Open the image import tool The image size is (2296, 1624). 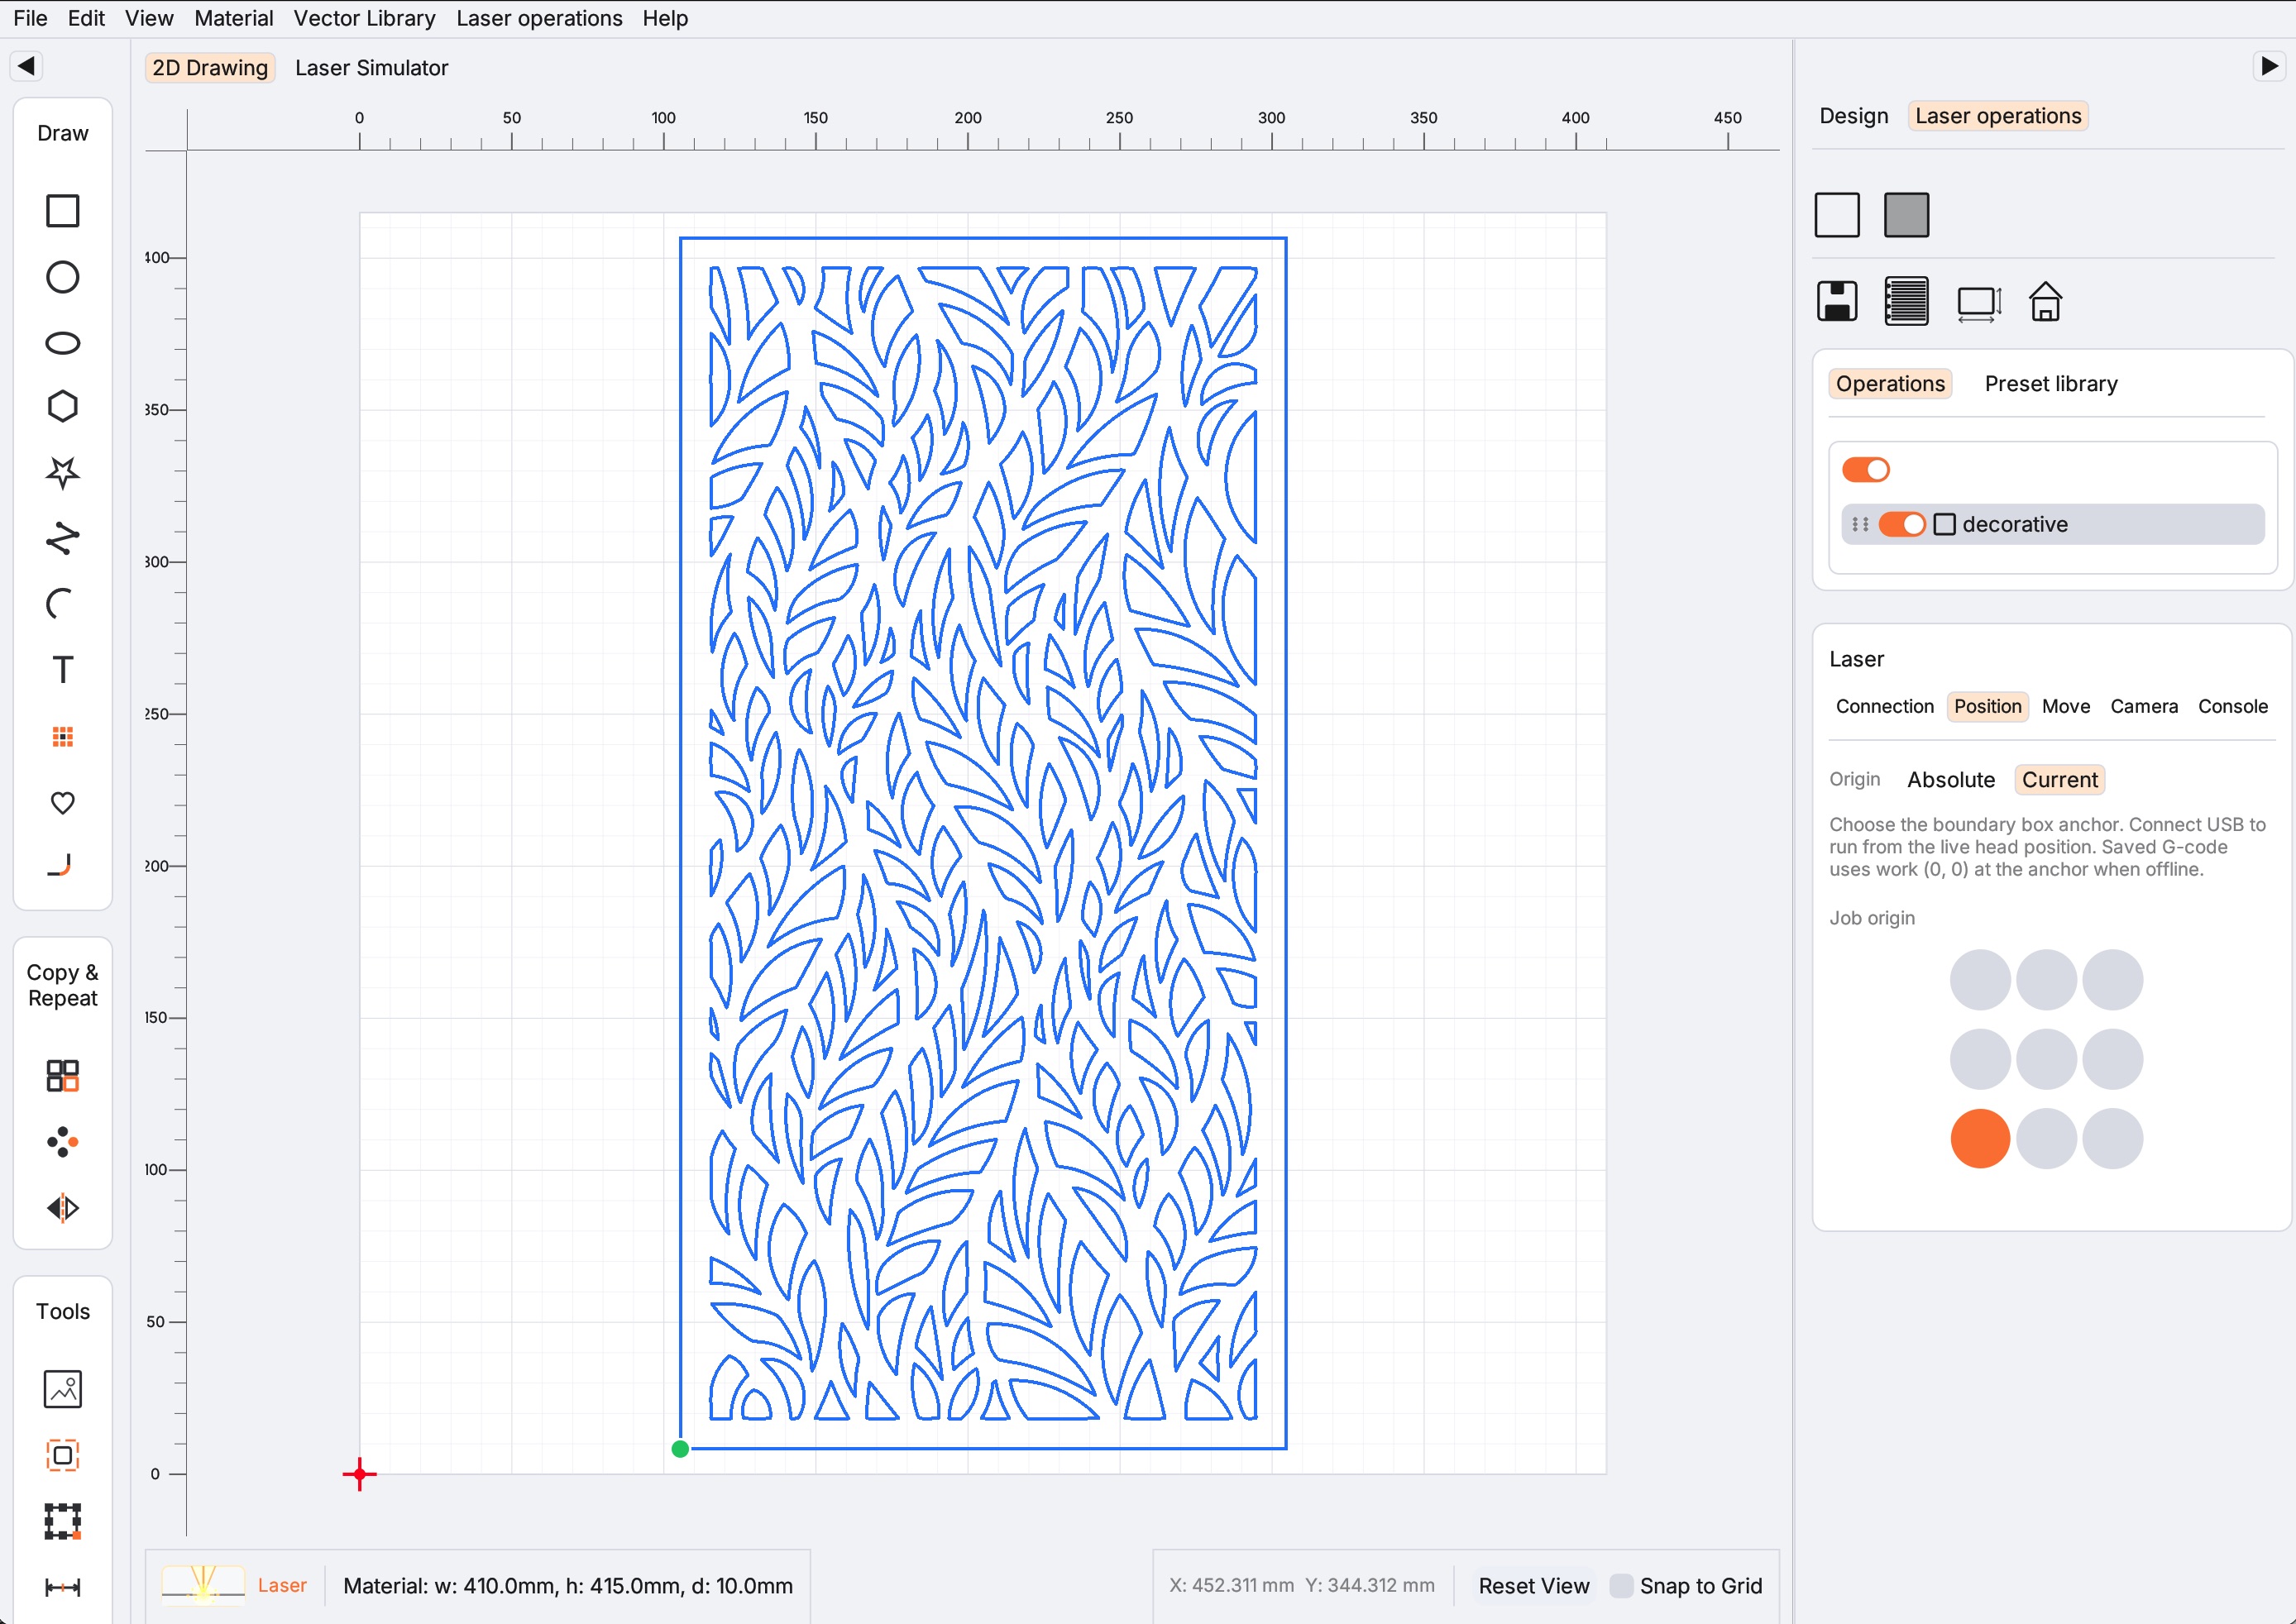pos(62,1389)
